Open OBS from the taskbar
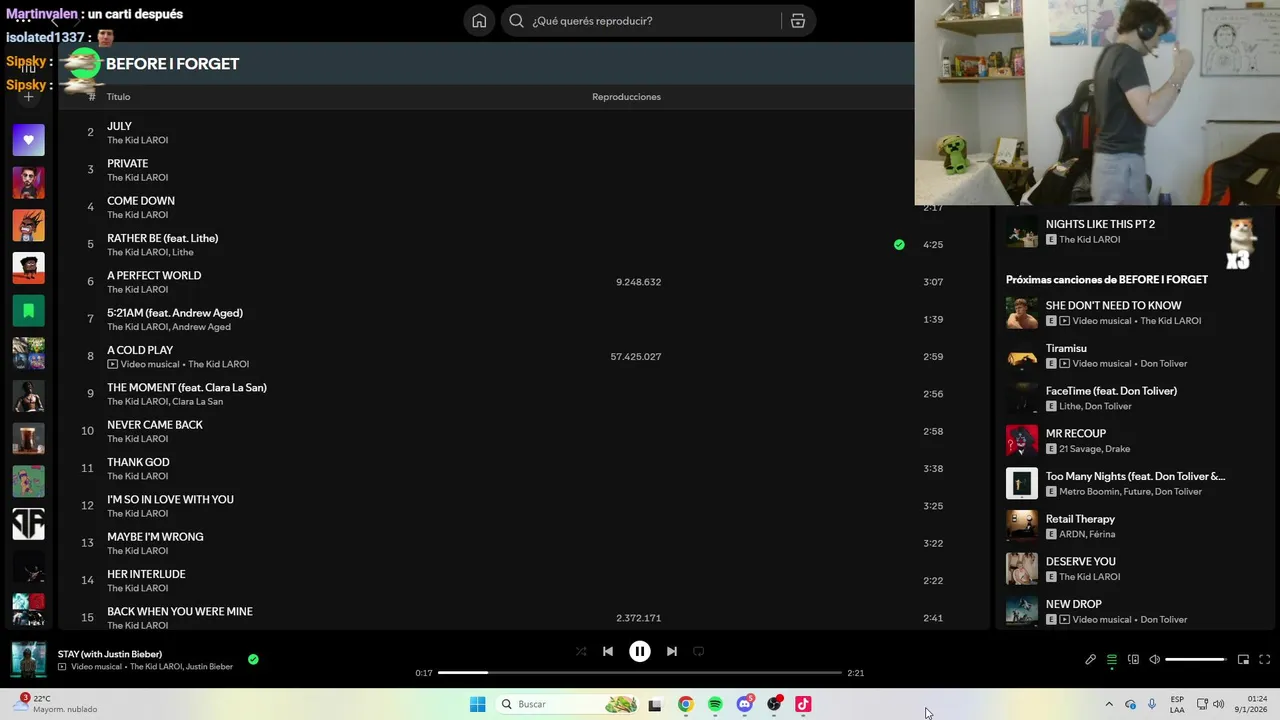Image resolution: width=1280 pixels, height=720 pixels. (774, 704)
